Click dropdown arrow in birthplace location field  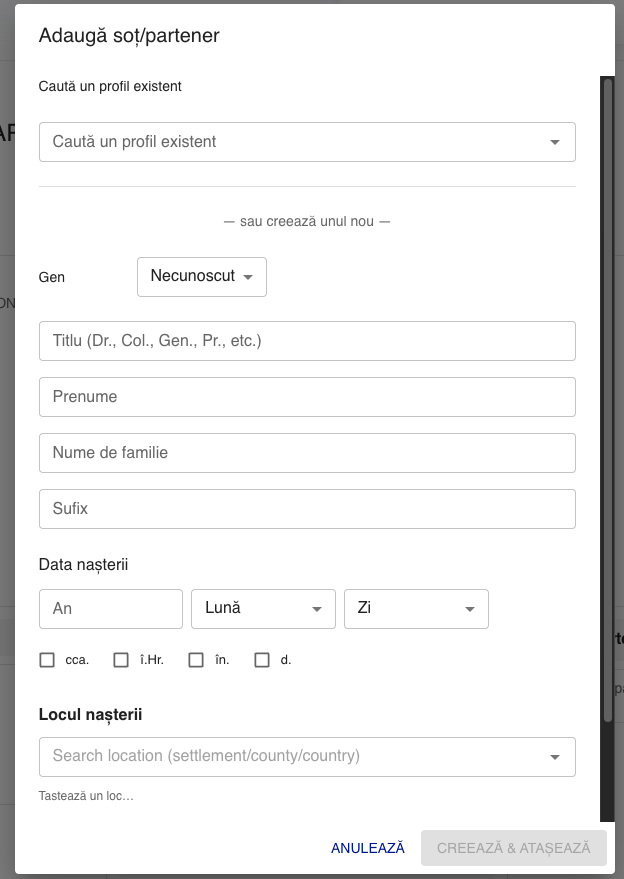pos(555,757)
